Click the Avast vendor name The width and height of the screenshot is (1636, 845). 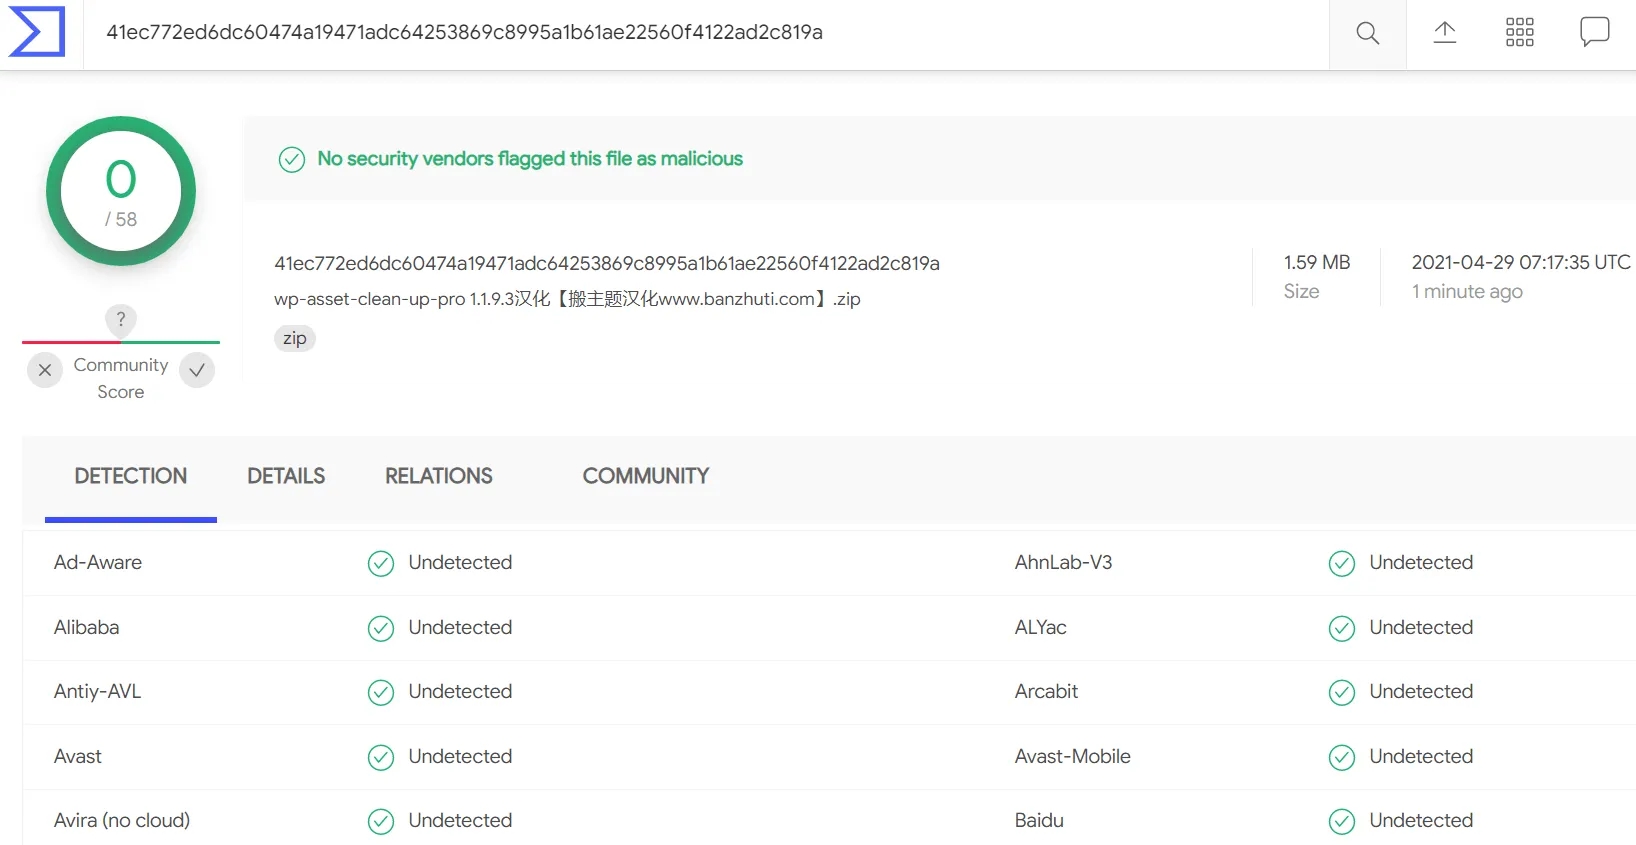[78, 756]
